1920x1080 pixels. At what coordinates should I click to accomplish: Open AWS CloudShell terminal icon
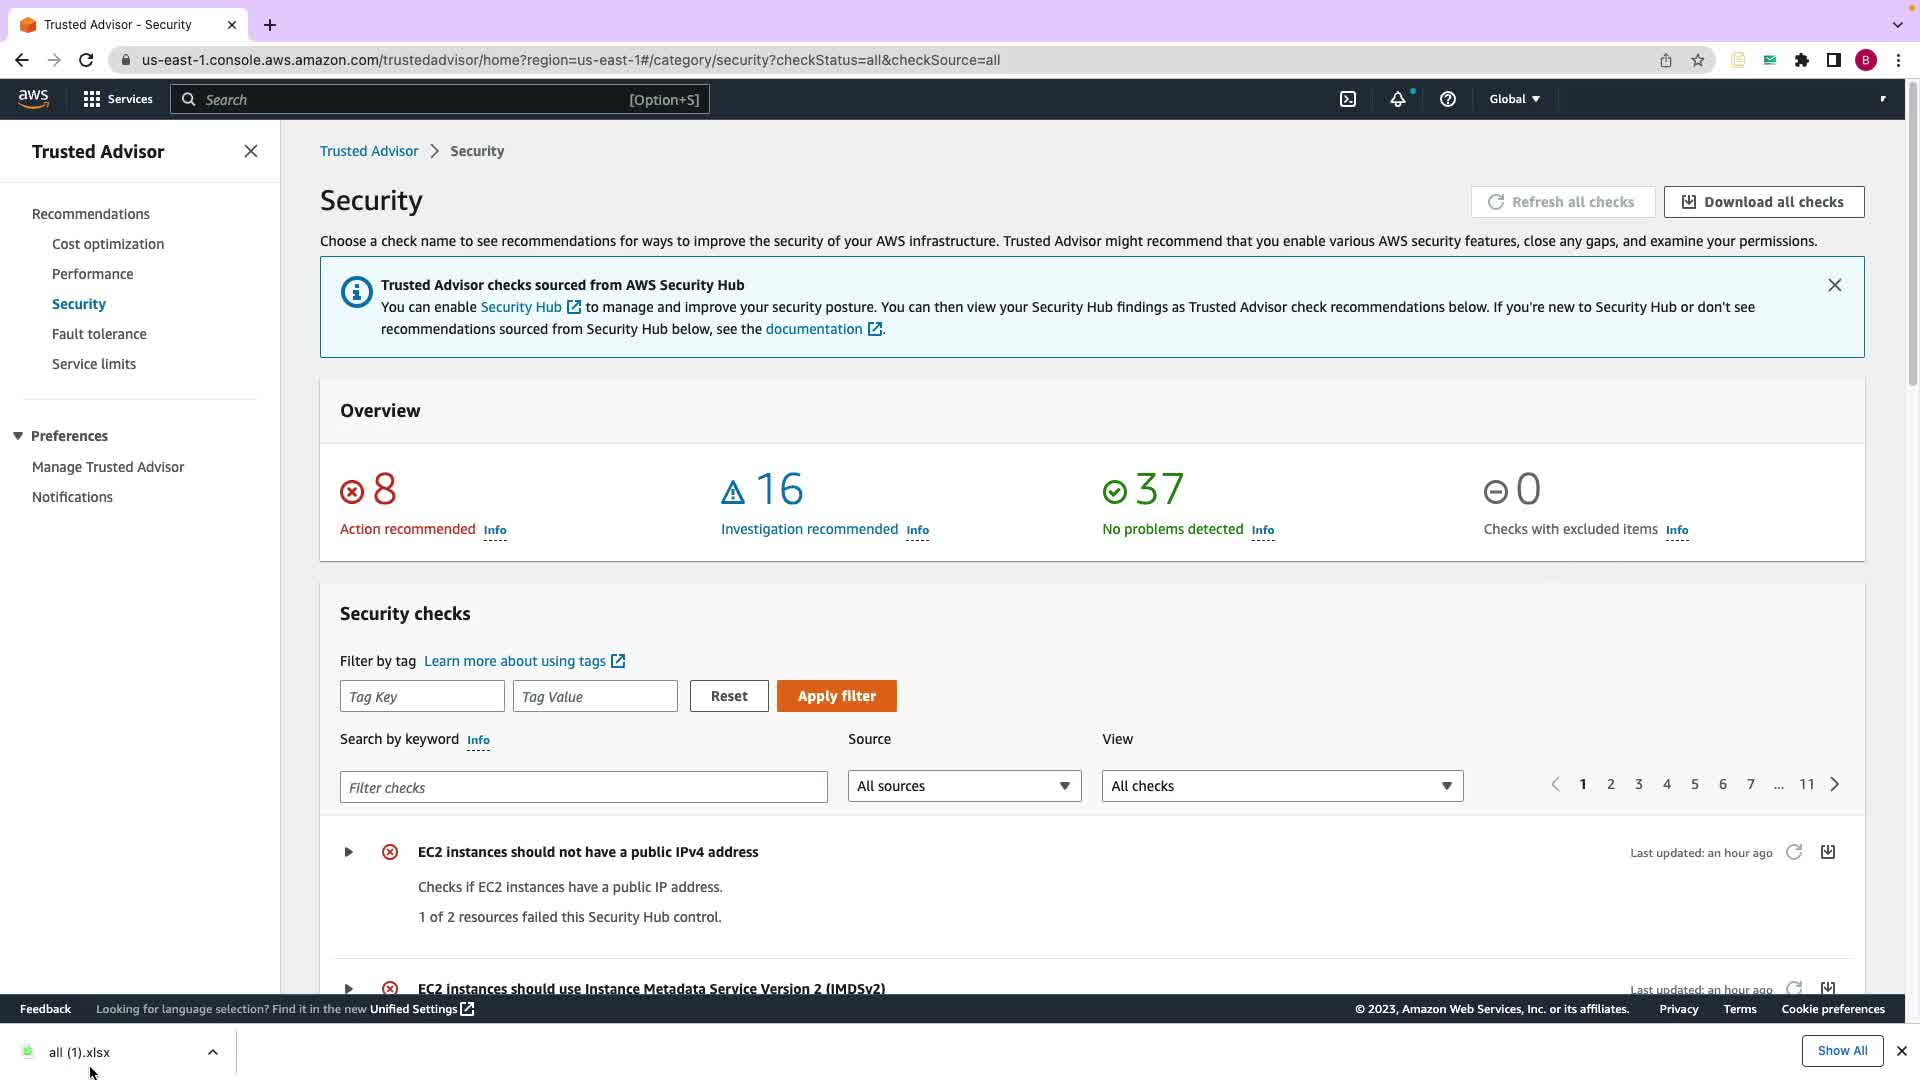click(x=1348, y=99)
